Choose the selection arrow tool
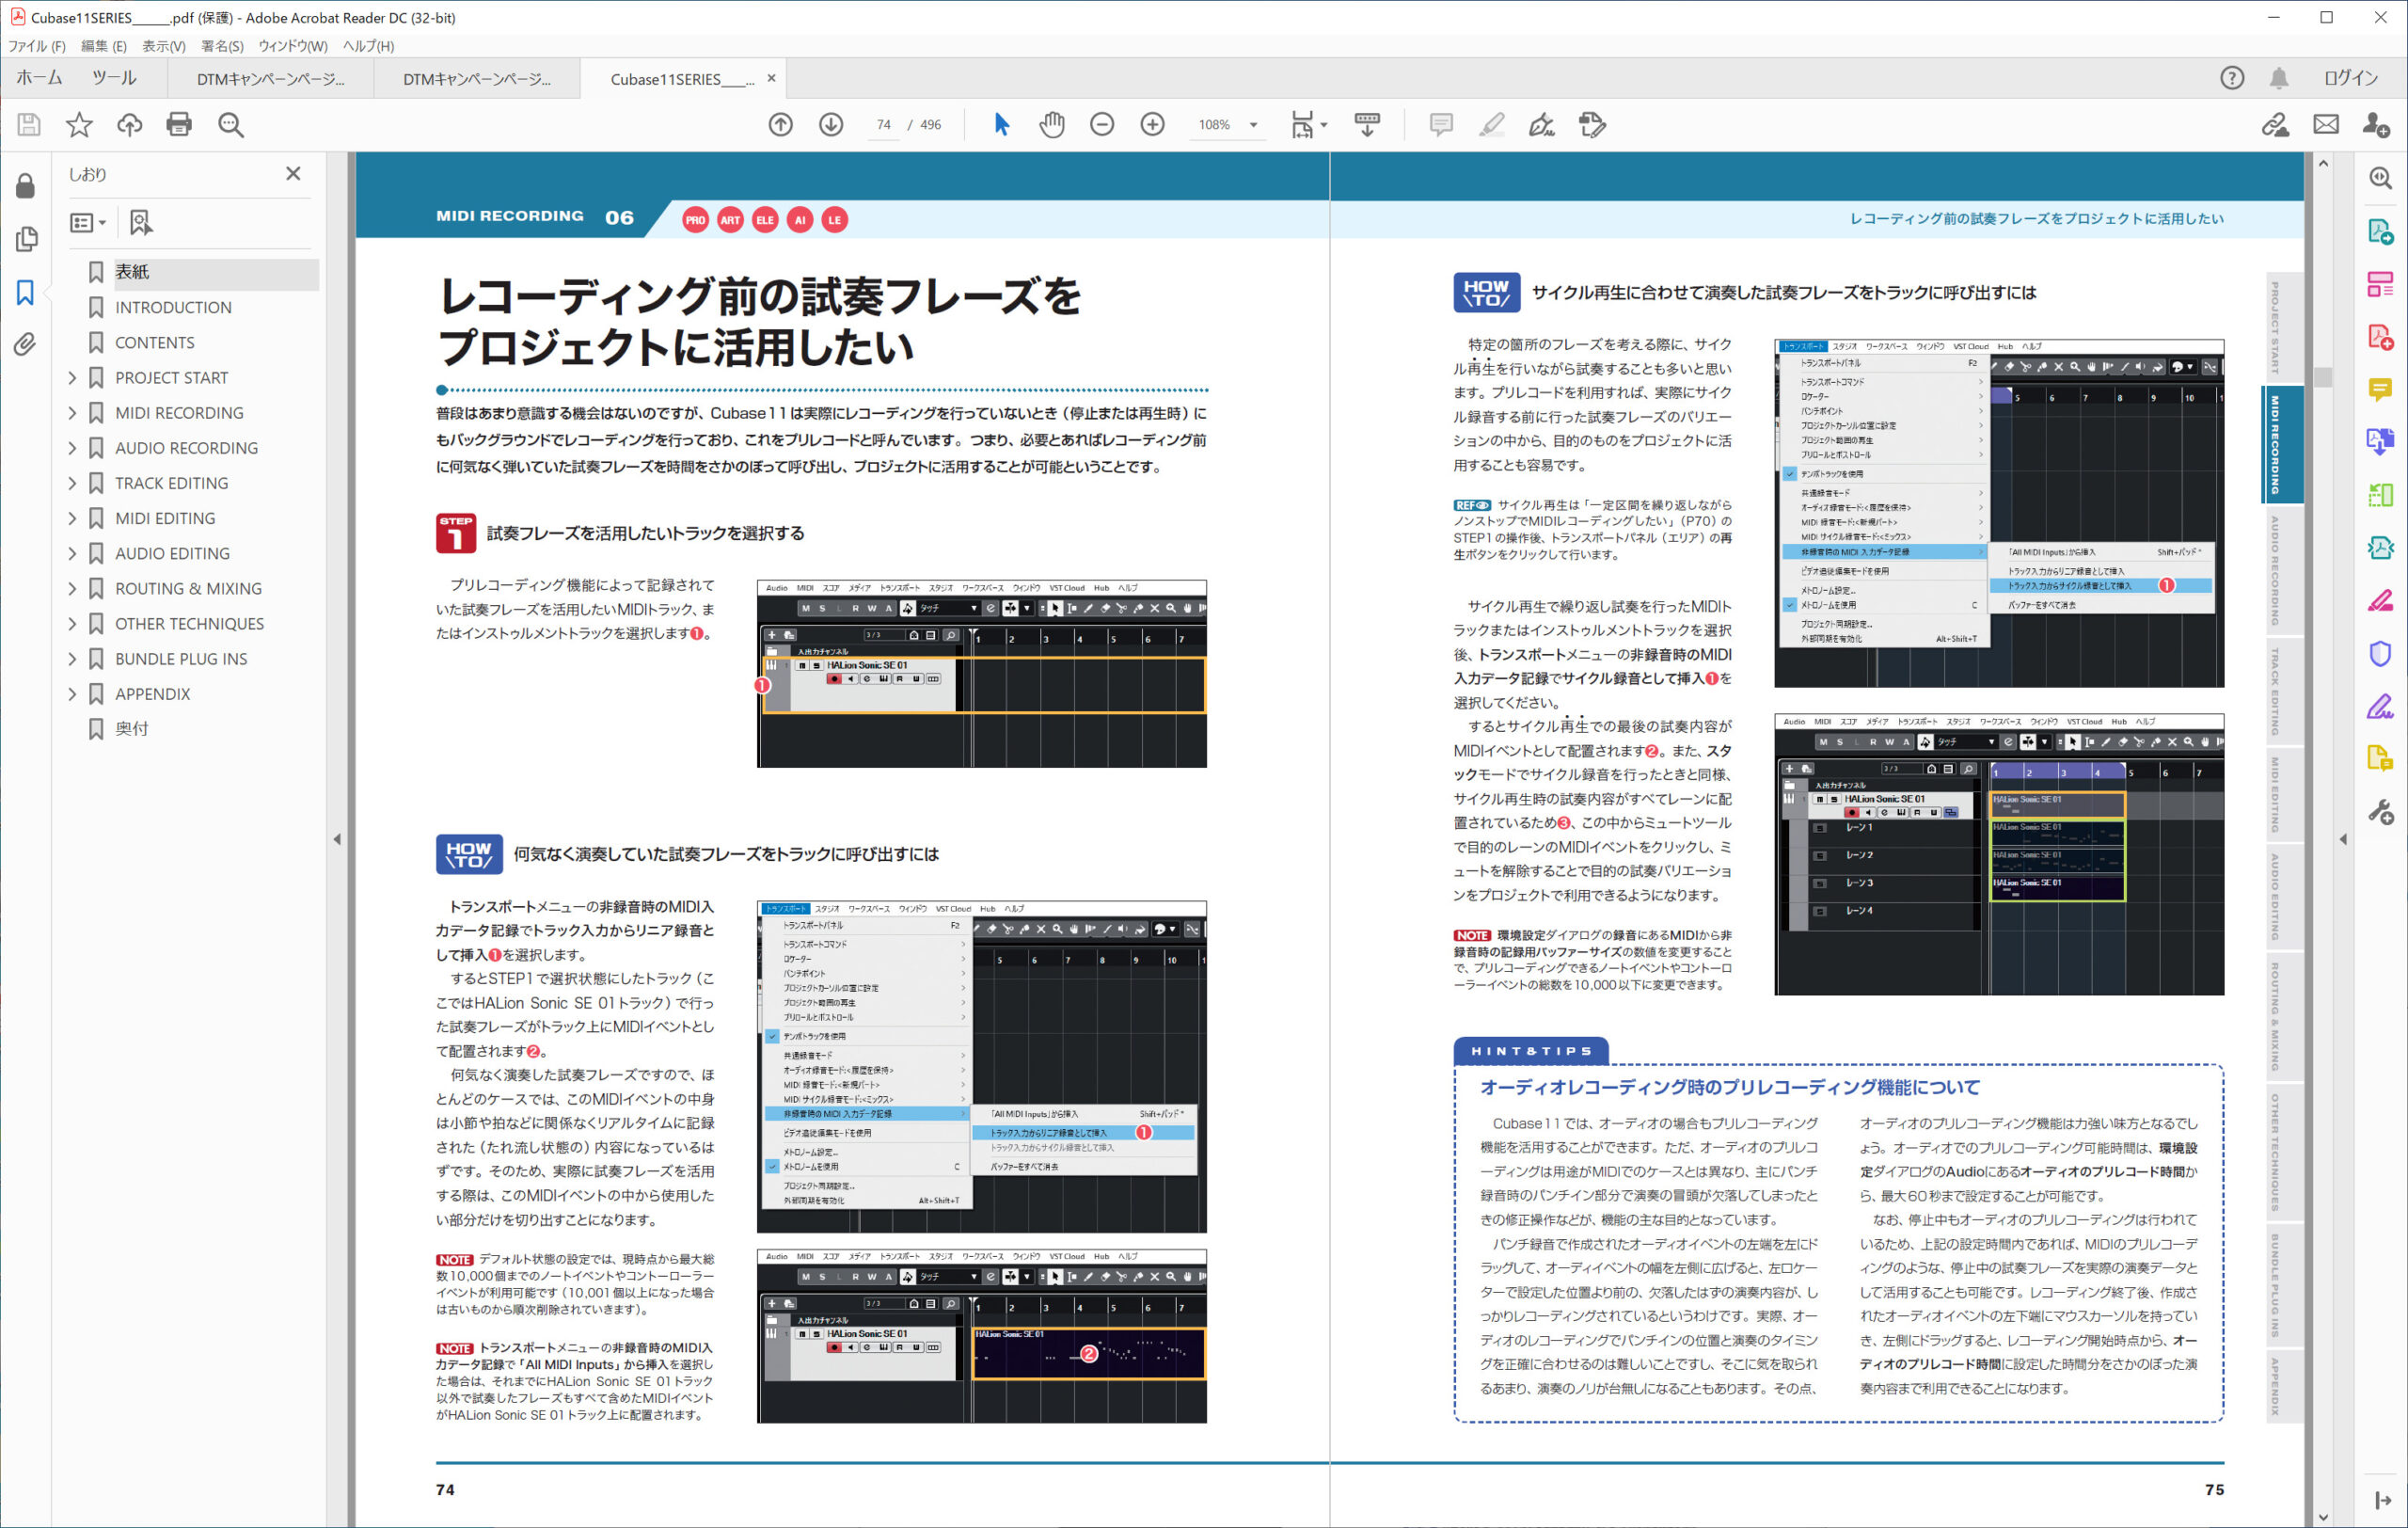The width and height of the screenshot is (2408, 1528). click(x=1001, y=125)
